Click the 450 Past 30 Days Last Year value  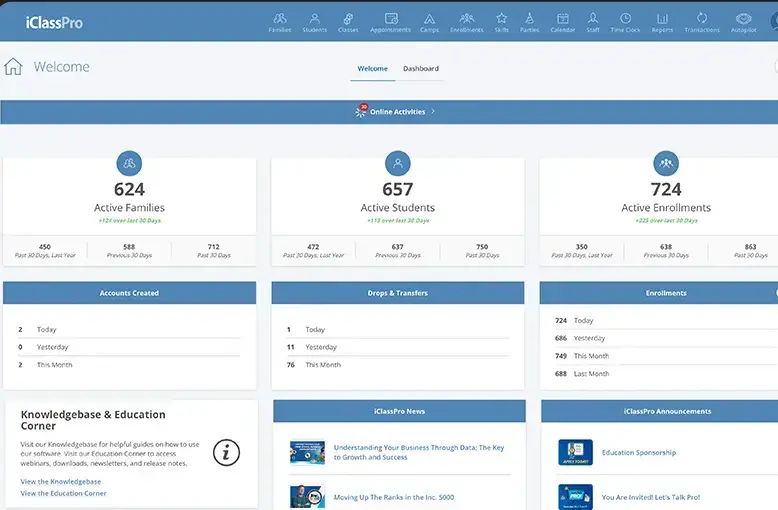click(x=45, y=247)
